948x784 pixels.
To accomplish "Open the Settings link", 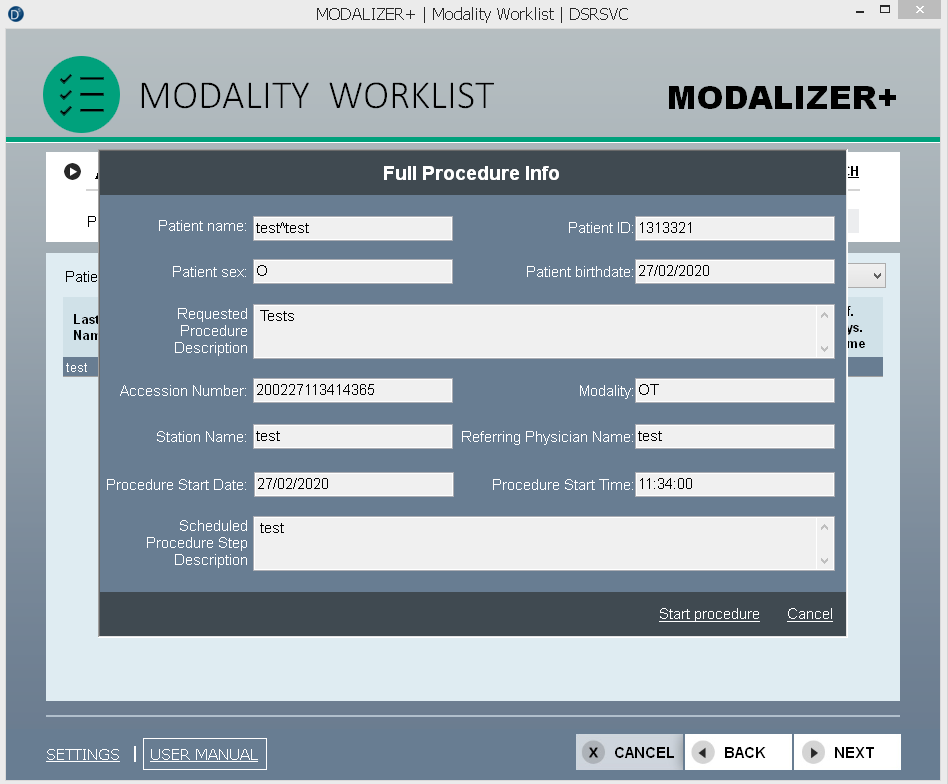I will click(83, 754).
